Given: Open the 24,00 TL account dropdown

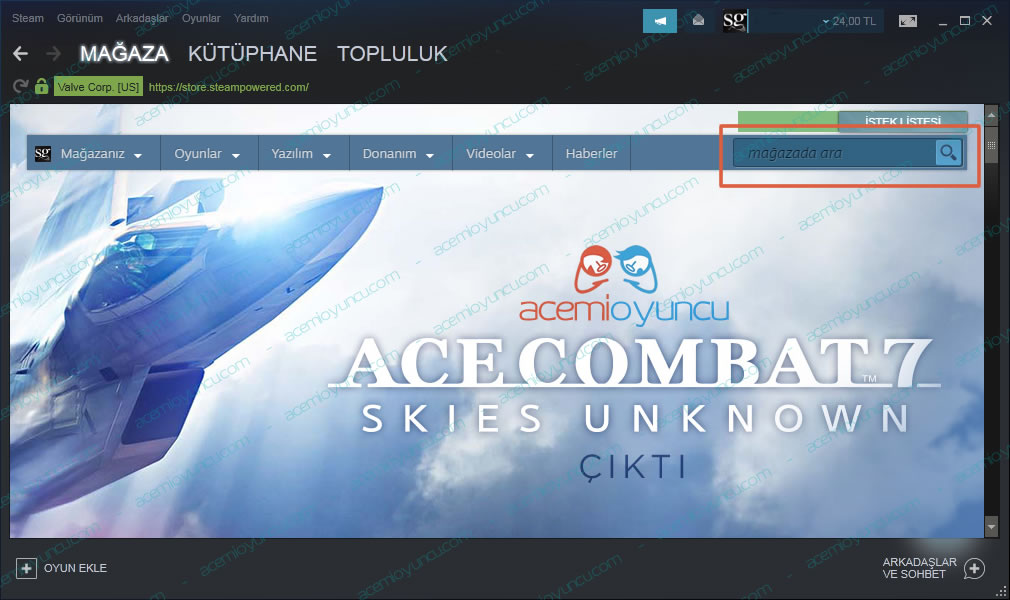Looking at the screenshot, I should click(x=849, y=21).
